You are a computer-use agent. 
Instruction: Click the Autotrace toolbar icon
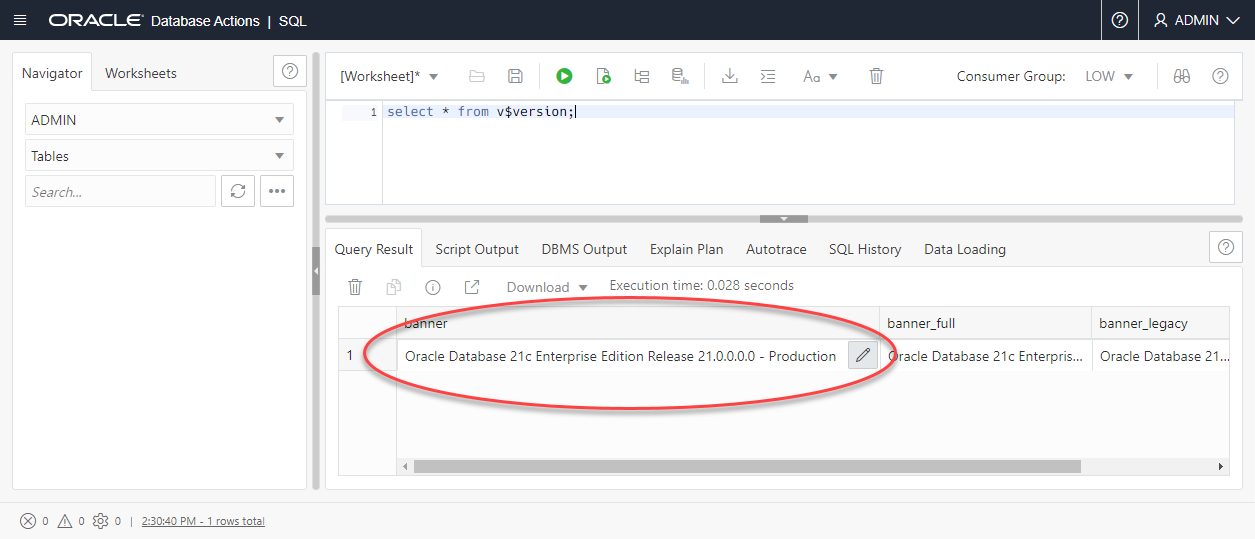[680, 76]
